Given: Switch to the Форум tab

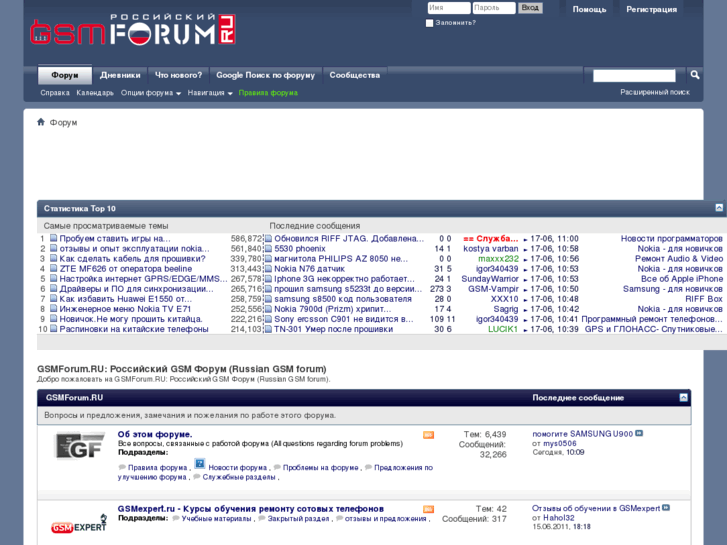Looking at the screenshot, I should click(x=65, y=75).
